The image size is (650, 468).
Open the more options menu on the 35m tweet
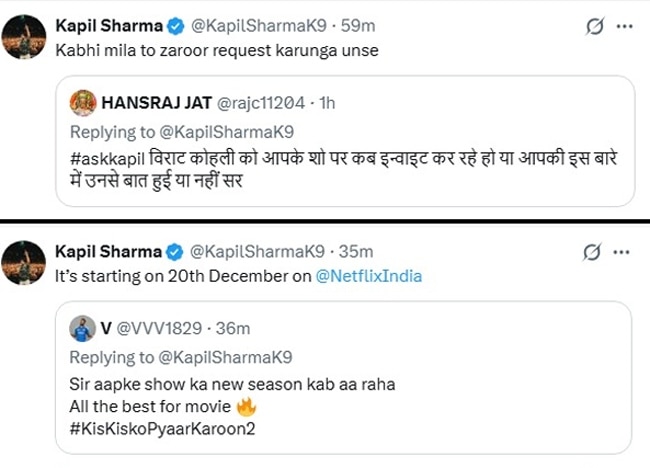(x=624, y=251)
